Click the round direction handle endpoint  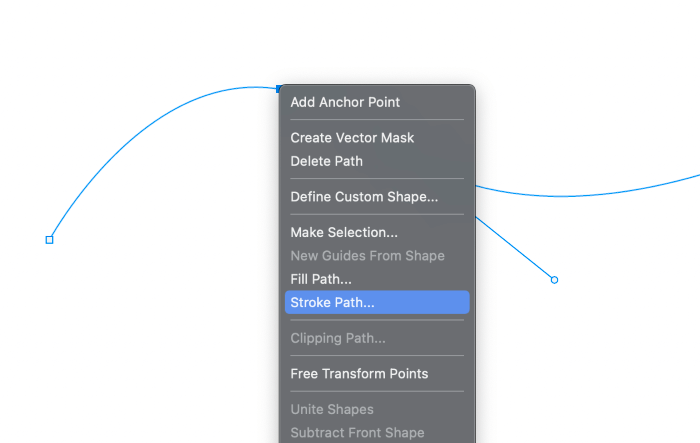coord(554,280)
